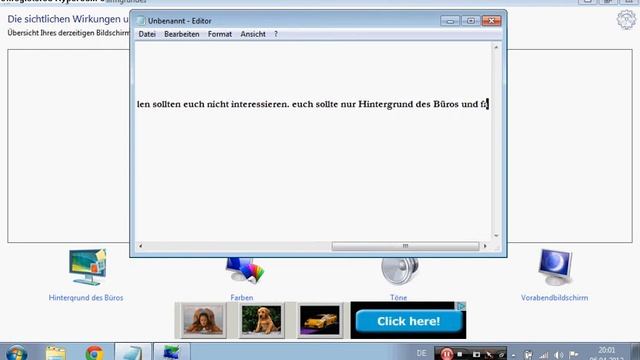Click the 'Click here!' ad button

coord(409,321)
